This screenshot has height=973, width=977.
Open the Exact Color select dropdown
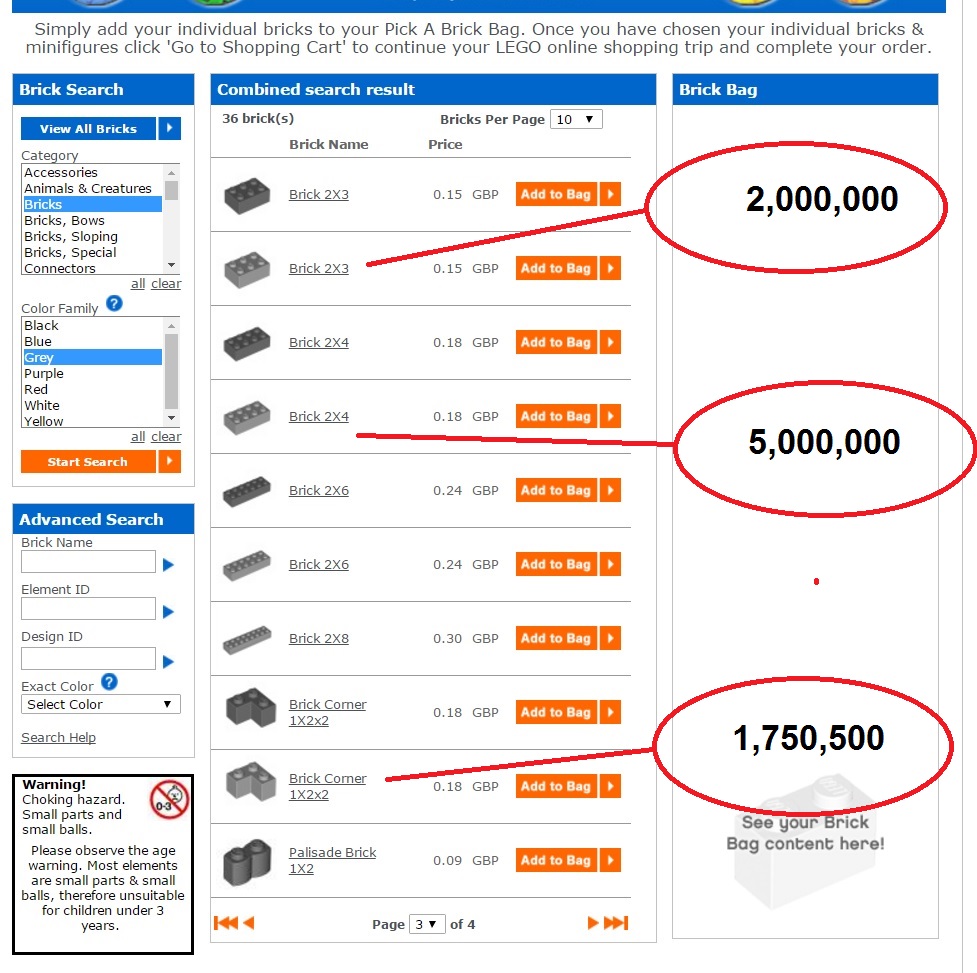[x=101, y=705]
